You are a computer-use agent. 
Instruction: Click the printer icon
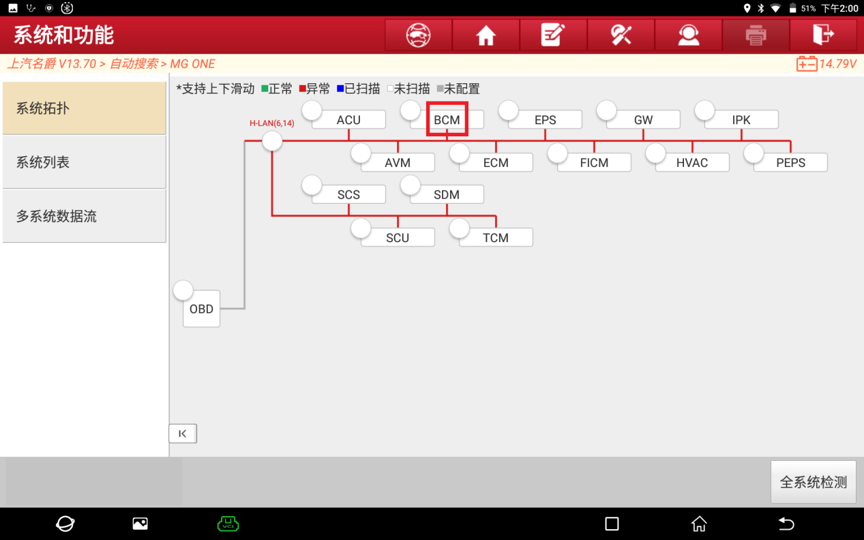click(x=756, y=35)
